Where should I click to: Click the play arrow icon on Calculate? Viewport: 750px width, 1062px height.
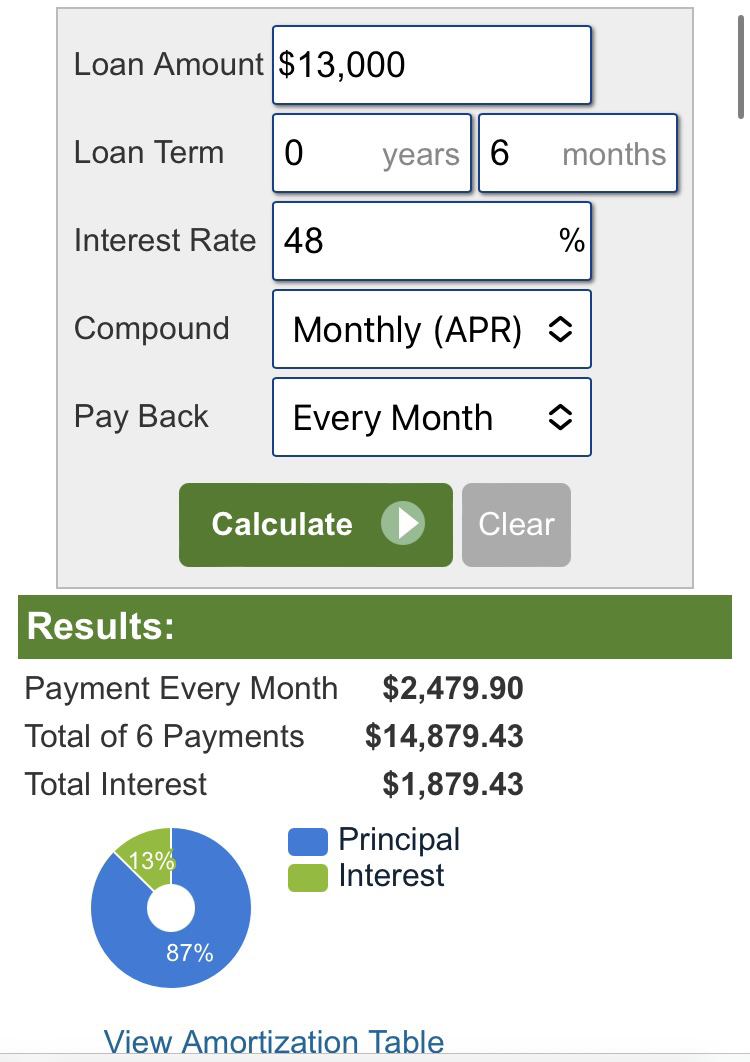[403, 524]
